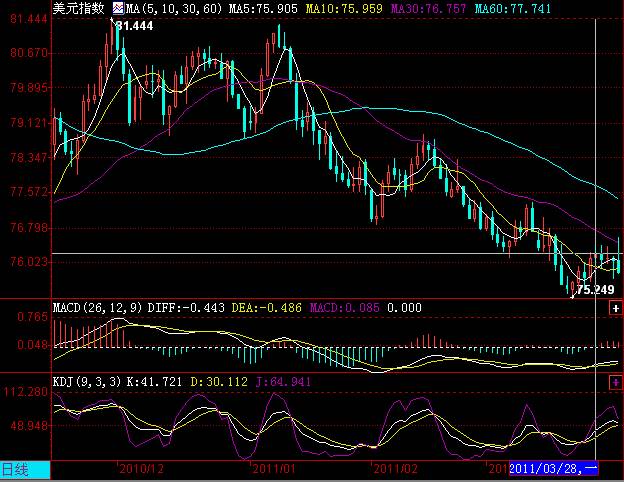Screen dimensions: 624x482
Task: Click the 2011/02 date axis marker
Action: (x=396, y=469)
